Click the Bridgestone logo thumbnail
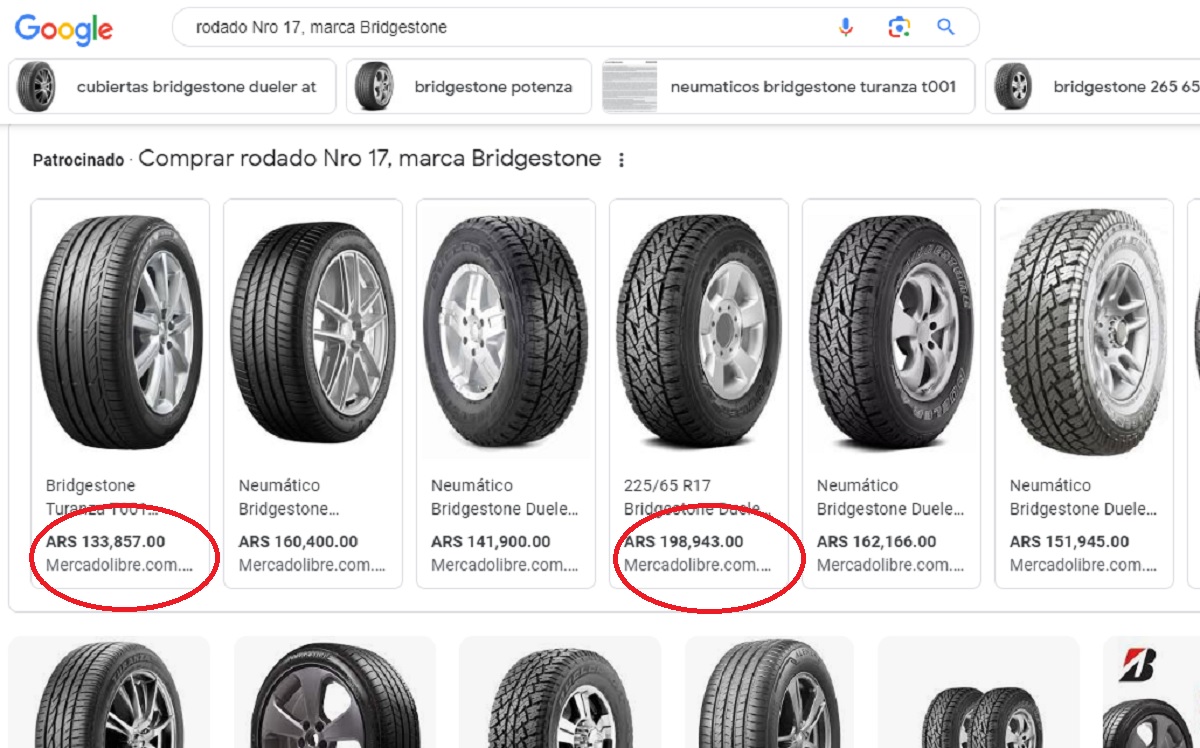This screenshot has width=1200, height=748. point(1138,665)
